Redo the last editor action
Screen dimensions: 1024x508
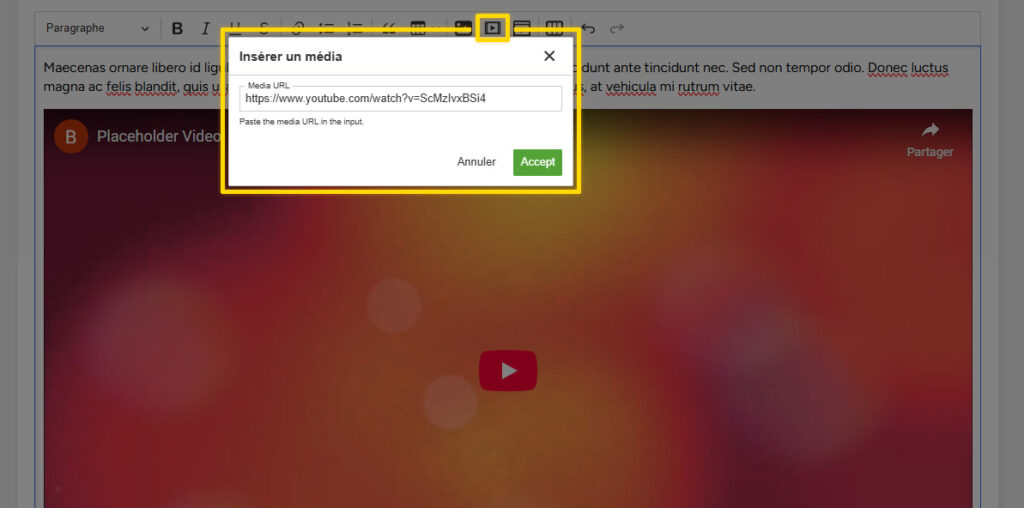(x=616, y=29)
